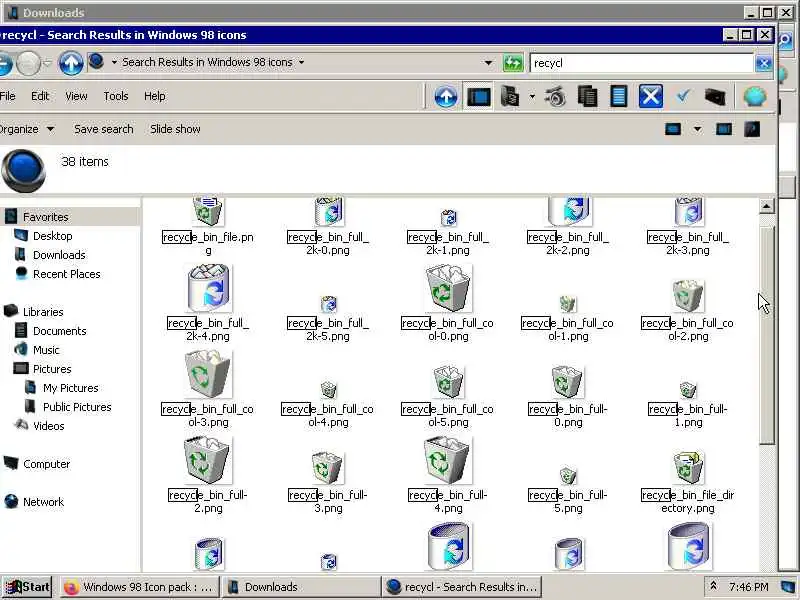800x600 pixels.
Task: Open the Videos library
Action: click(x=48, y=426)
